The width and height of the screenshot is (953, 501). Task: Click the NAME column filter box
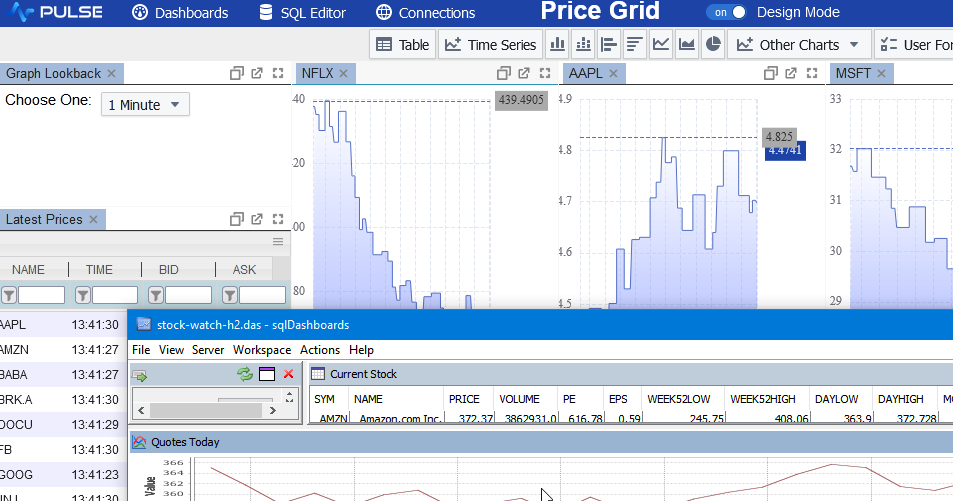[41, 295]
